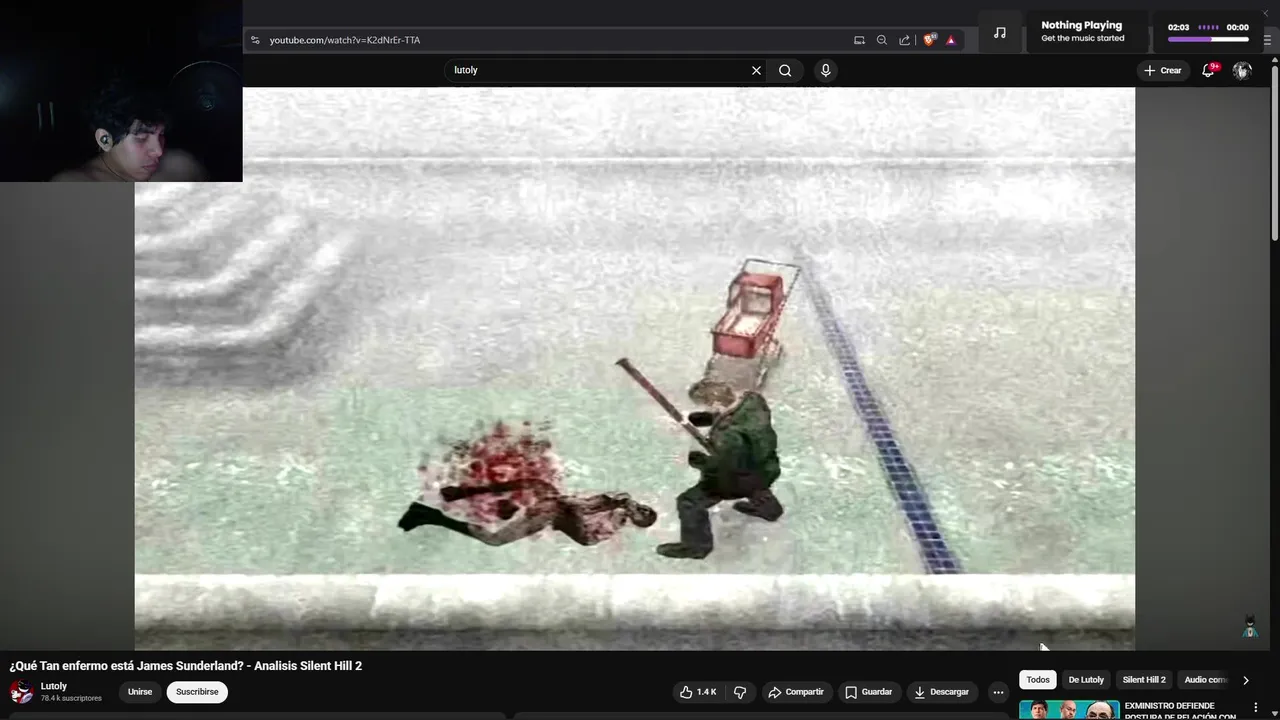Open the EXMINISTRO DEFIENDE recommended video thumbnail
1280x720 pixels.
pyautogui.click(x=1069, y=710)
